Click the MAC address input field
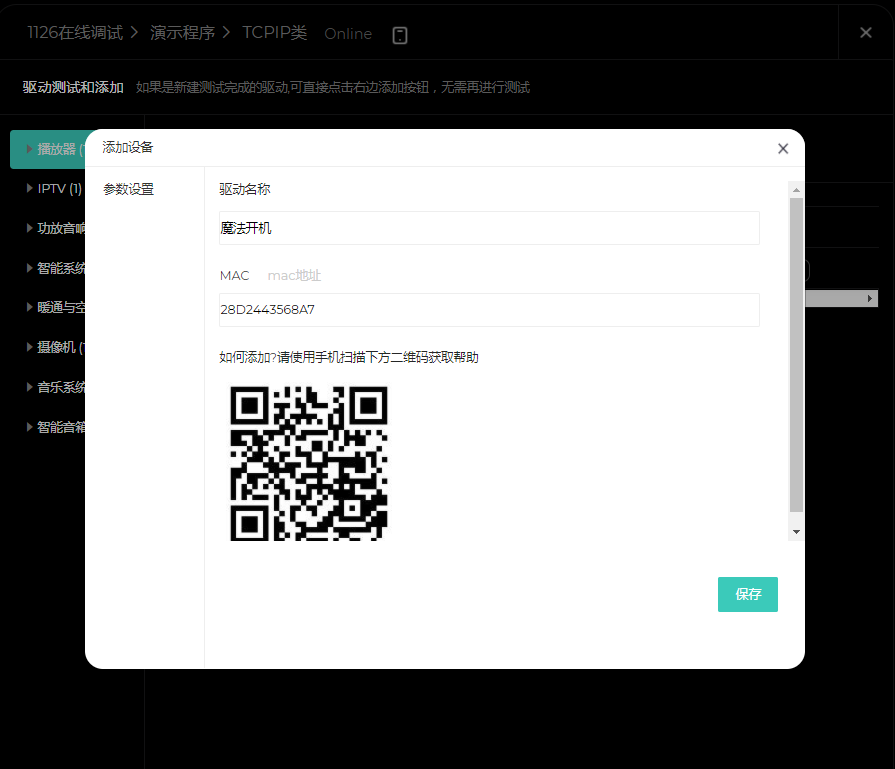895x769 pixels. coord(489,310)
